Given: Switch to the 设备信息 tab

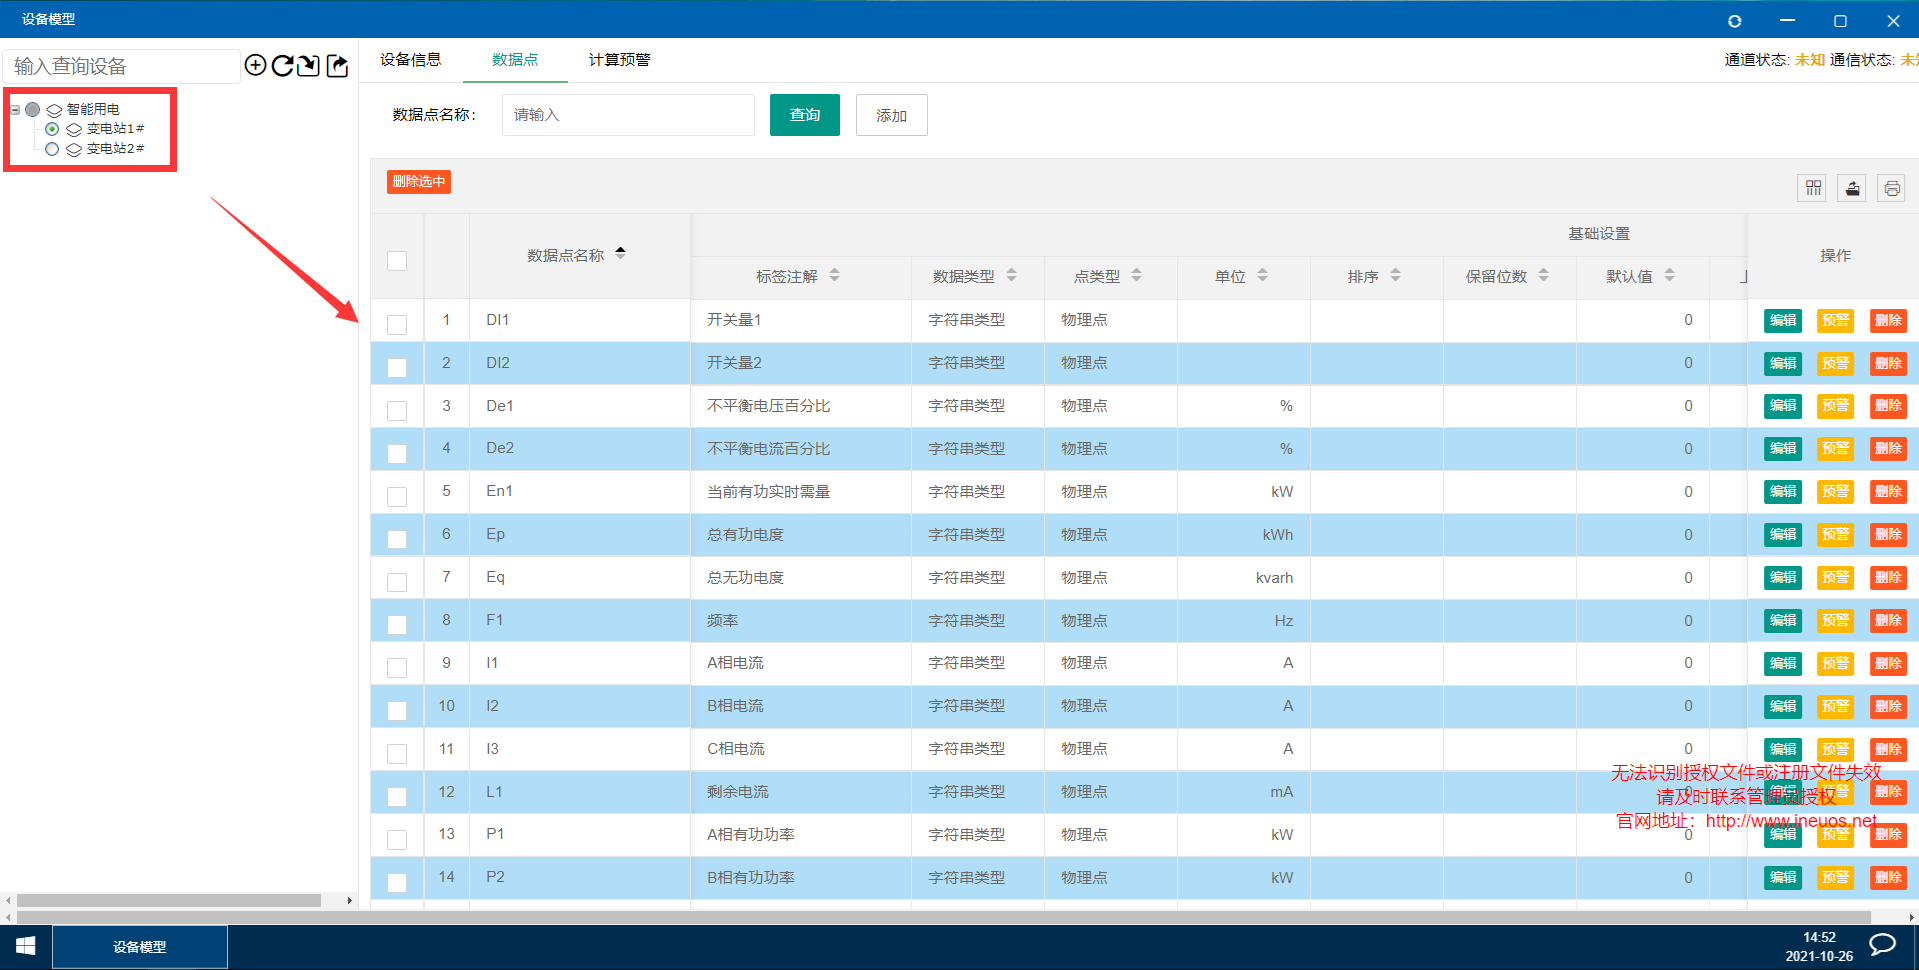Looking at the screenshot, I should (410, 60).
